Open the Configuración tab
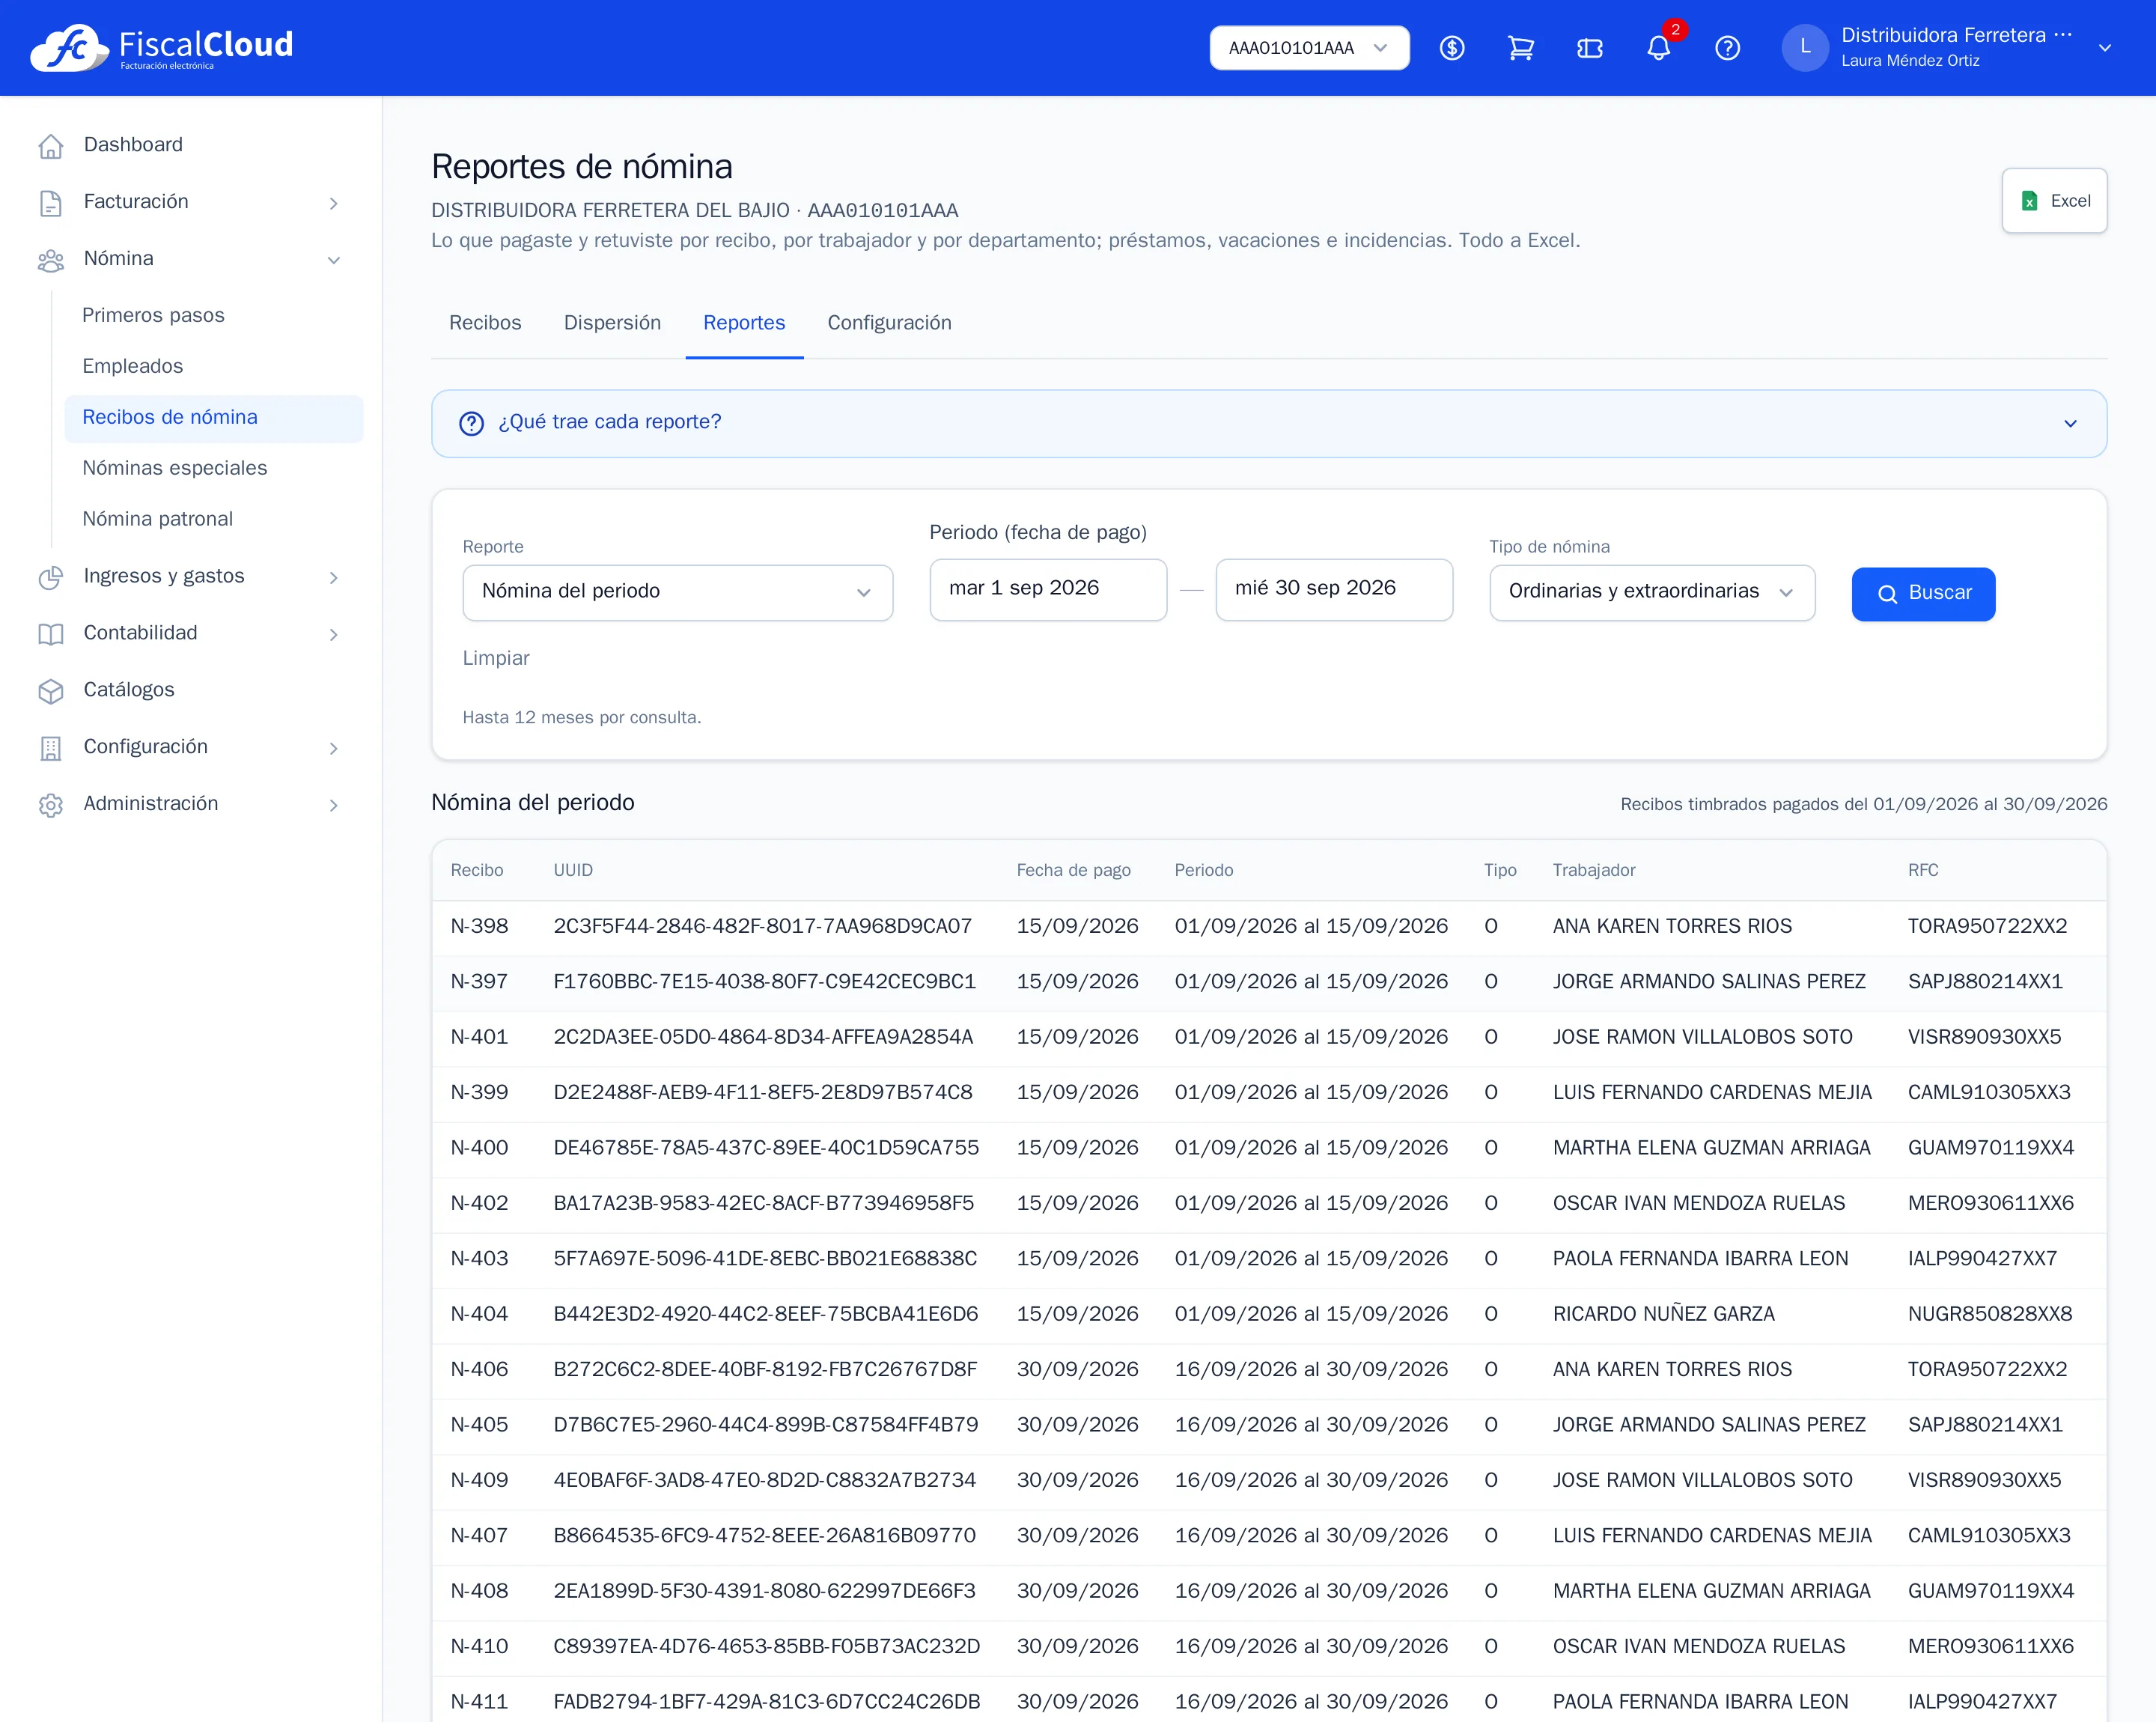 (889, 323)
